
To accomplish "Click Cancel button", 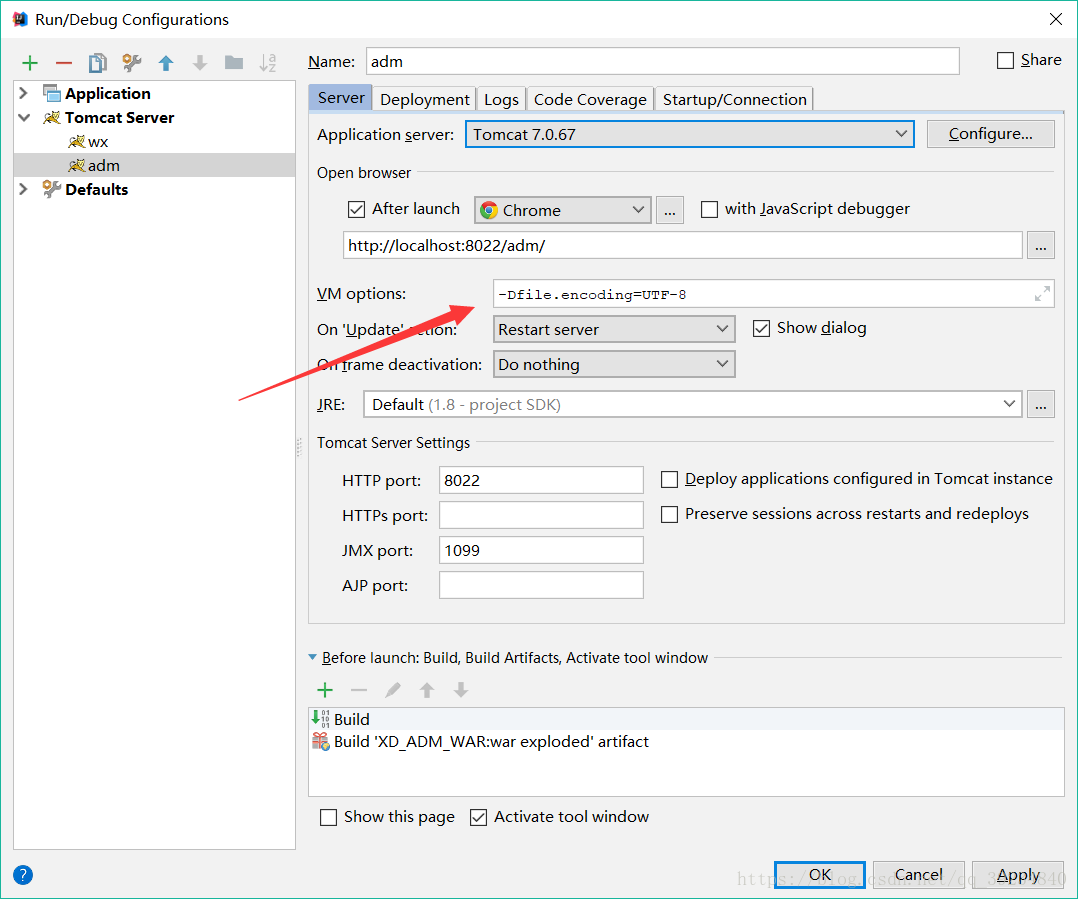I will click(918, 874).
